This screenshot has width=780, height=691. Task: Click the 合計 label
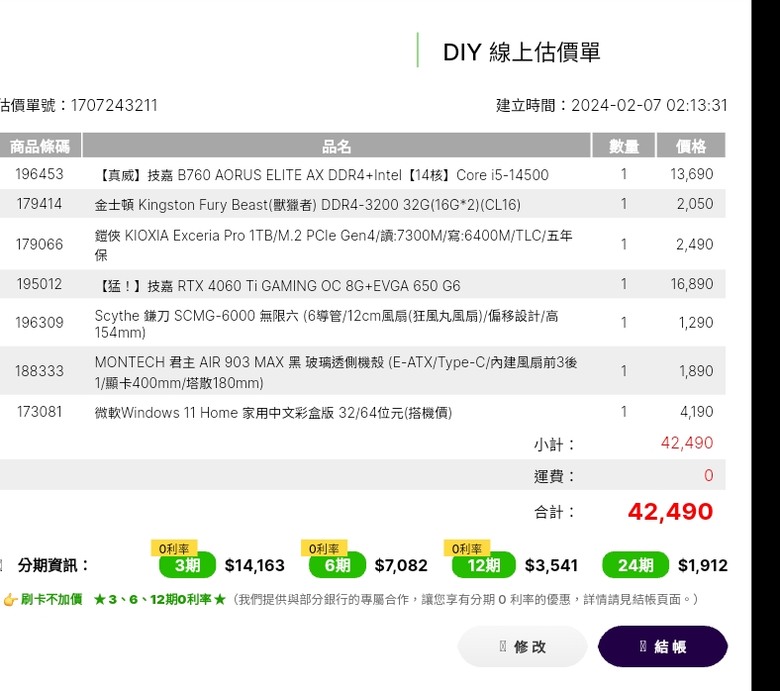555,512
